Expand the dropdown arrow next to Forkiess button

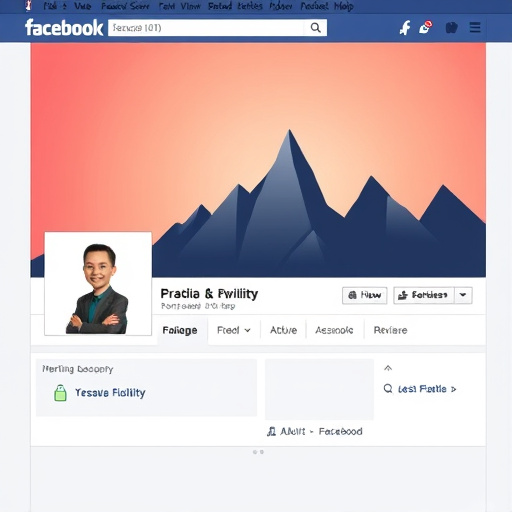(x=463, y=295)
